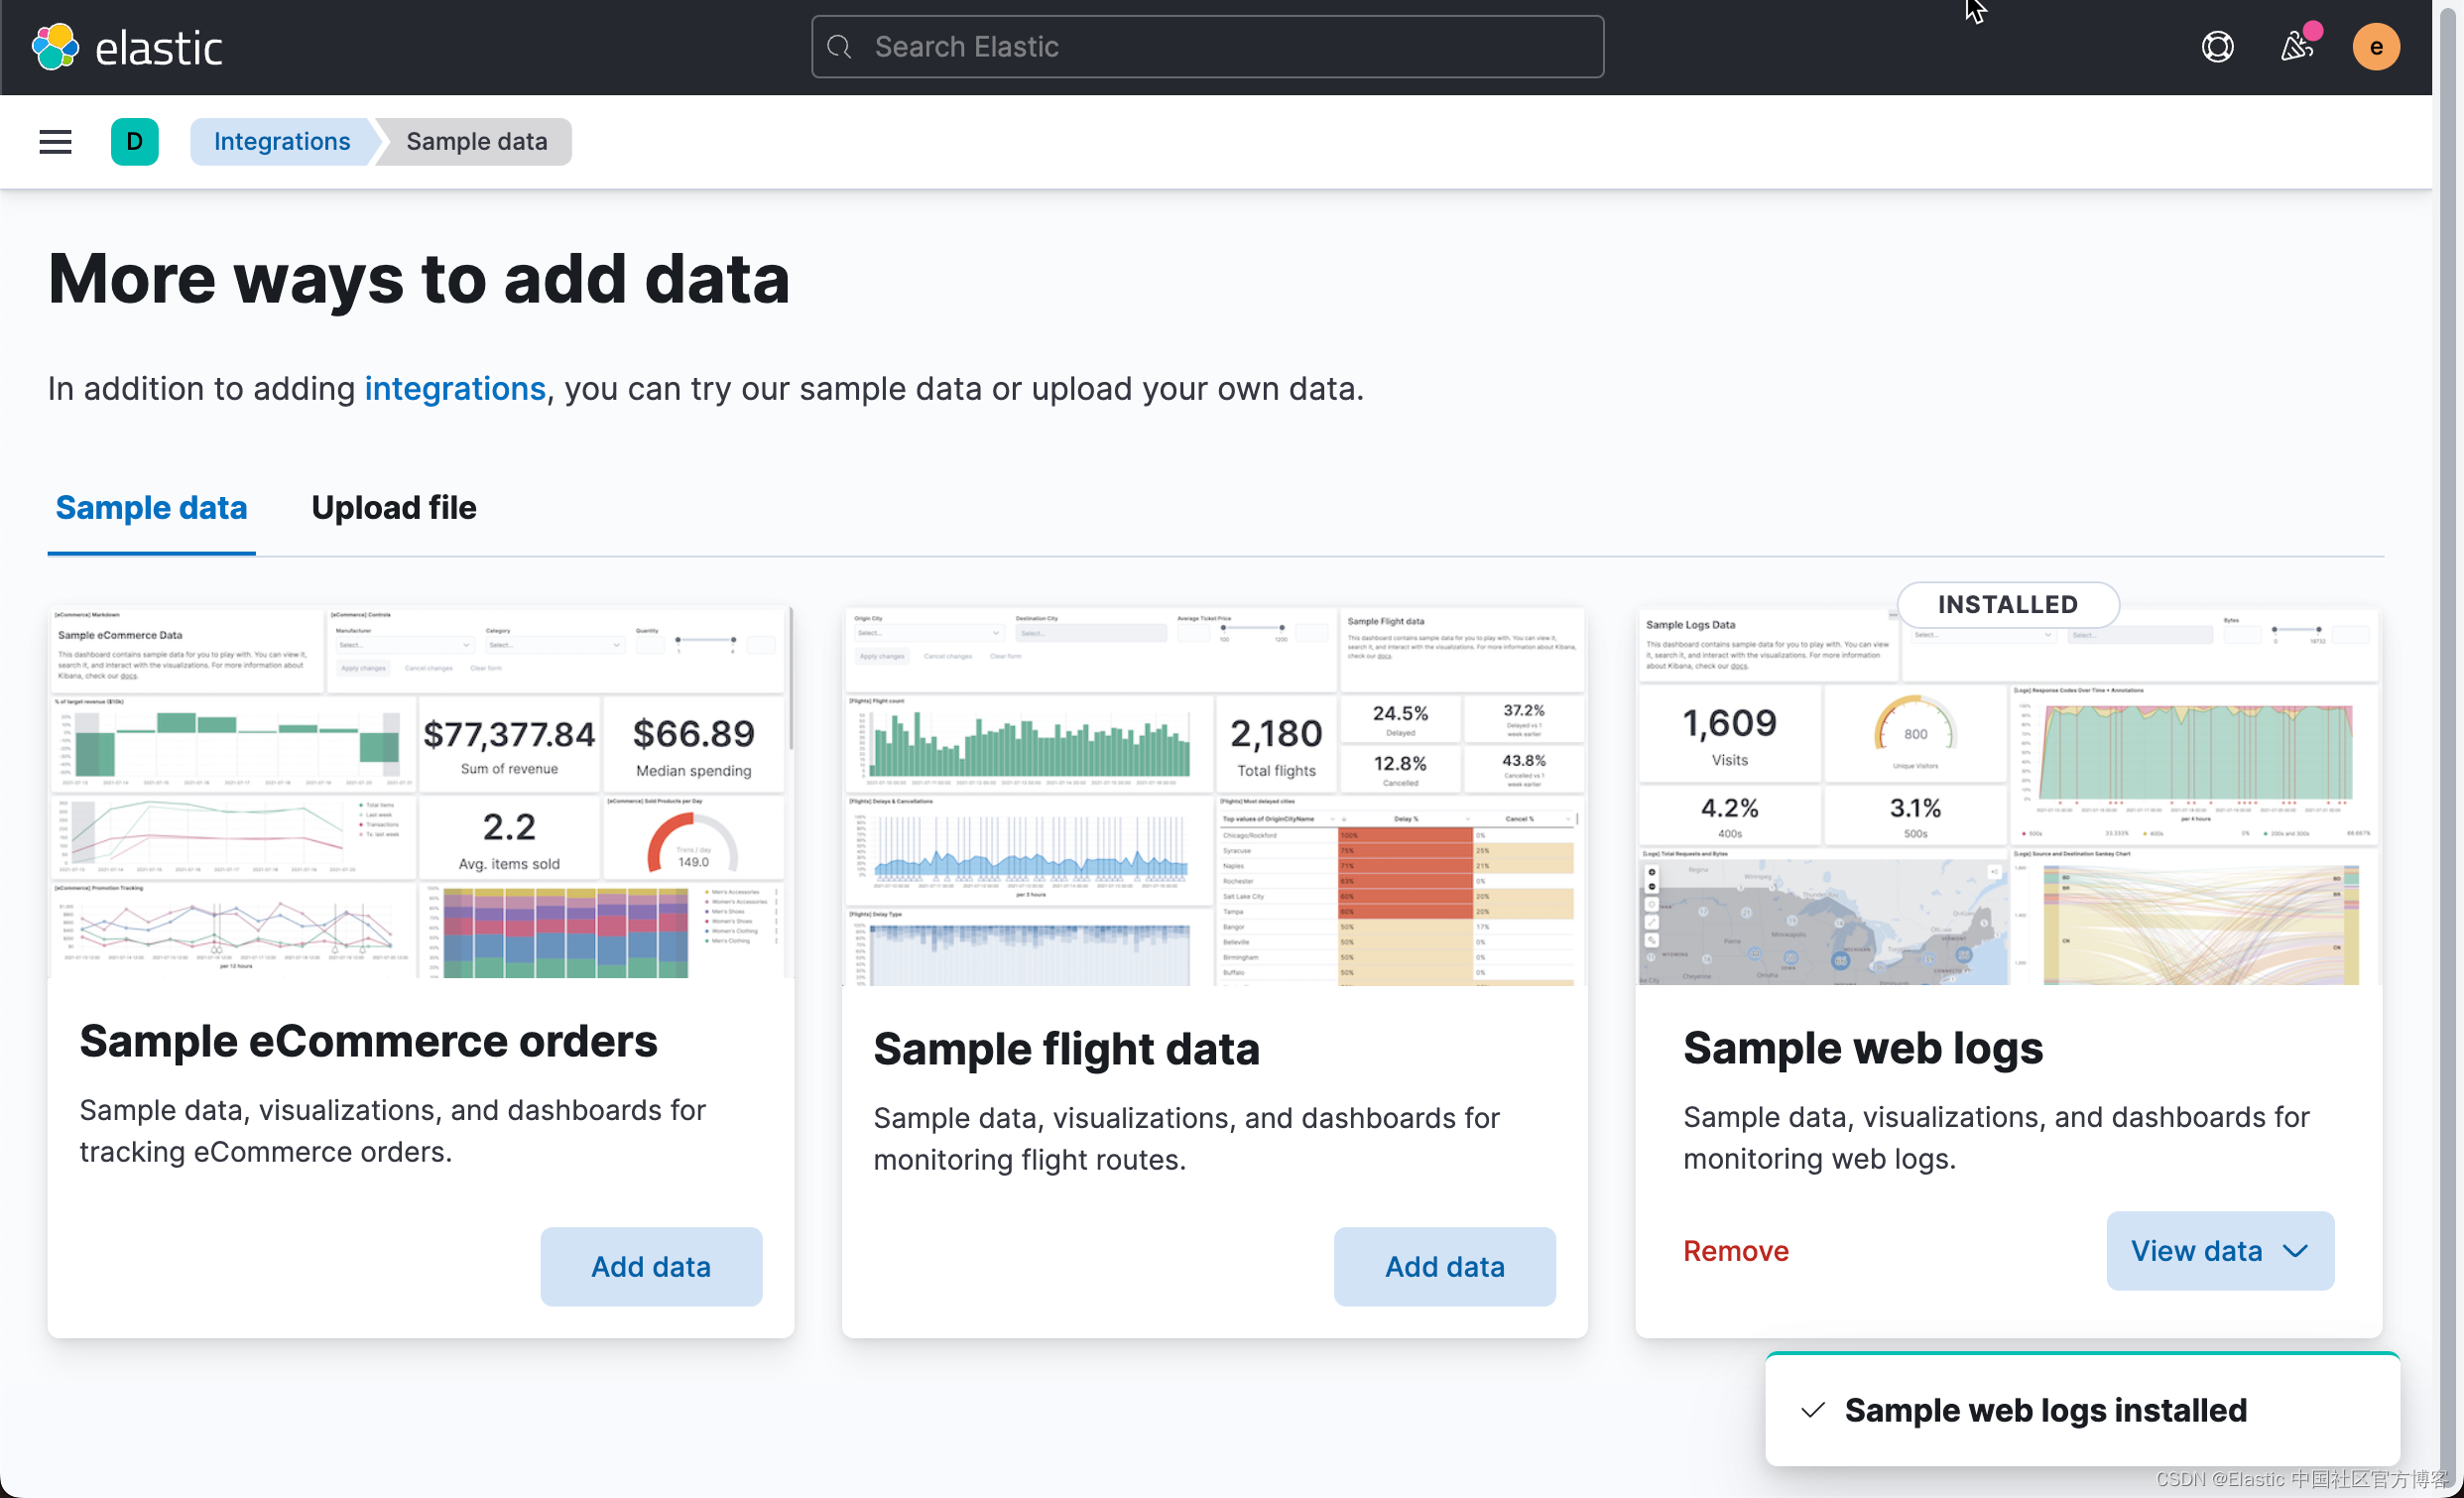The height and width of the screenshot is (1498, 2464).
Task: Click chevron arrow on View data button
Action: (2296, 1251)
